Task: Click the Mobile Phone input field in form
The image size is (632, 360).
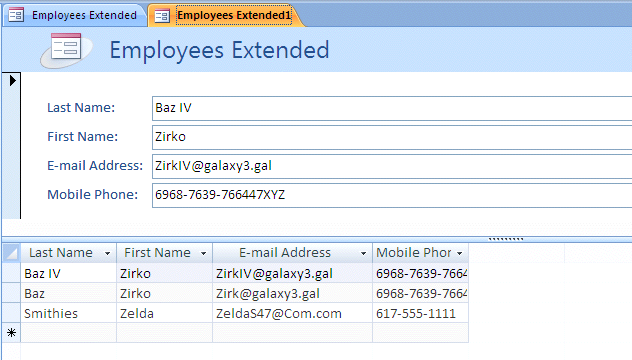Action: [x=392, y=195]
